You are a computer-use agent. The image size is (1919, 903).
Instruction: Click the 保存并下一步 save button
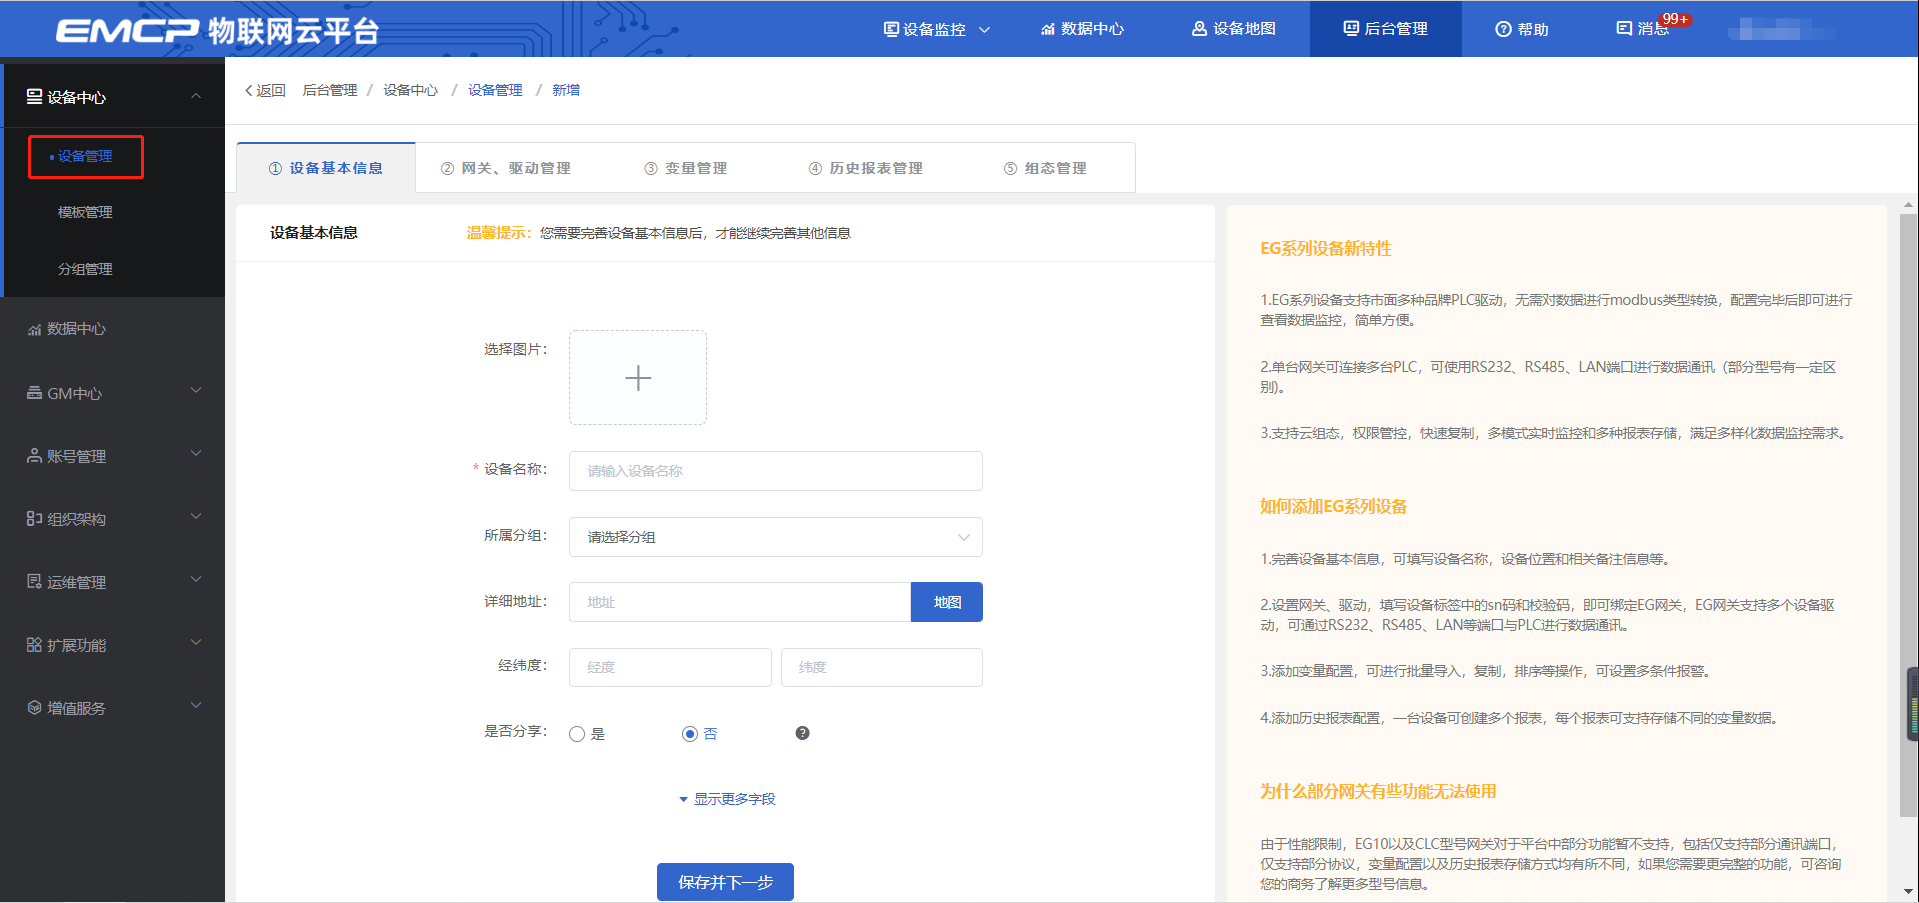coord(724,881)
